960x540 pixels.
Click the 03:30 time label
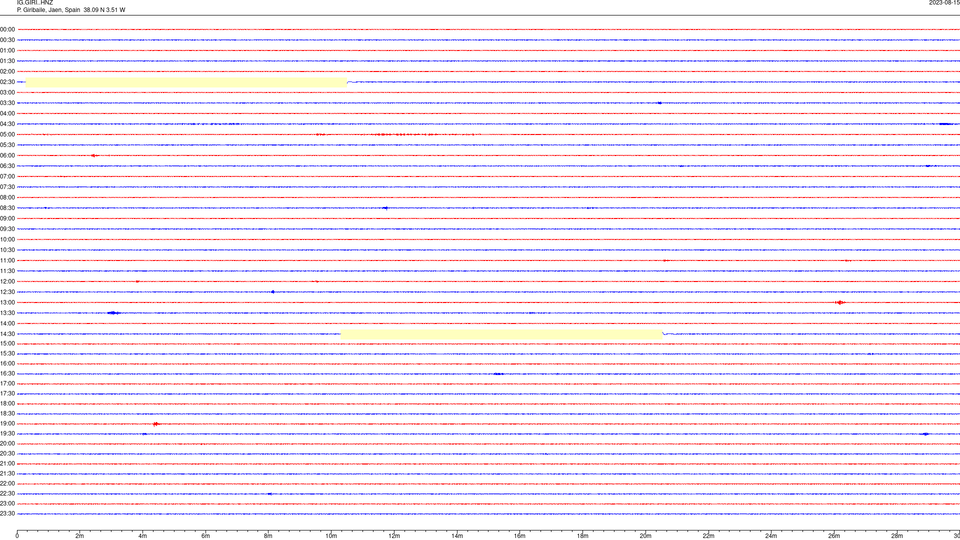point(8,103)
